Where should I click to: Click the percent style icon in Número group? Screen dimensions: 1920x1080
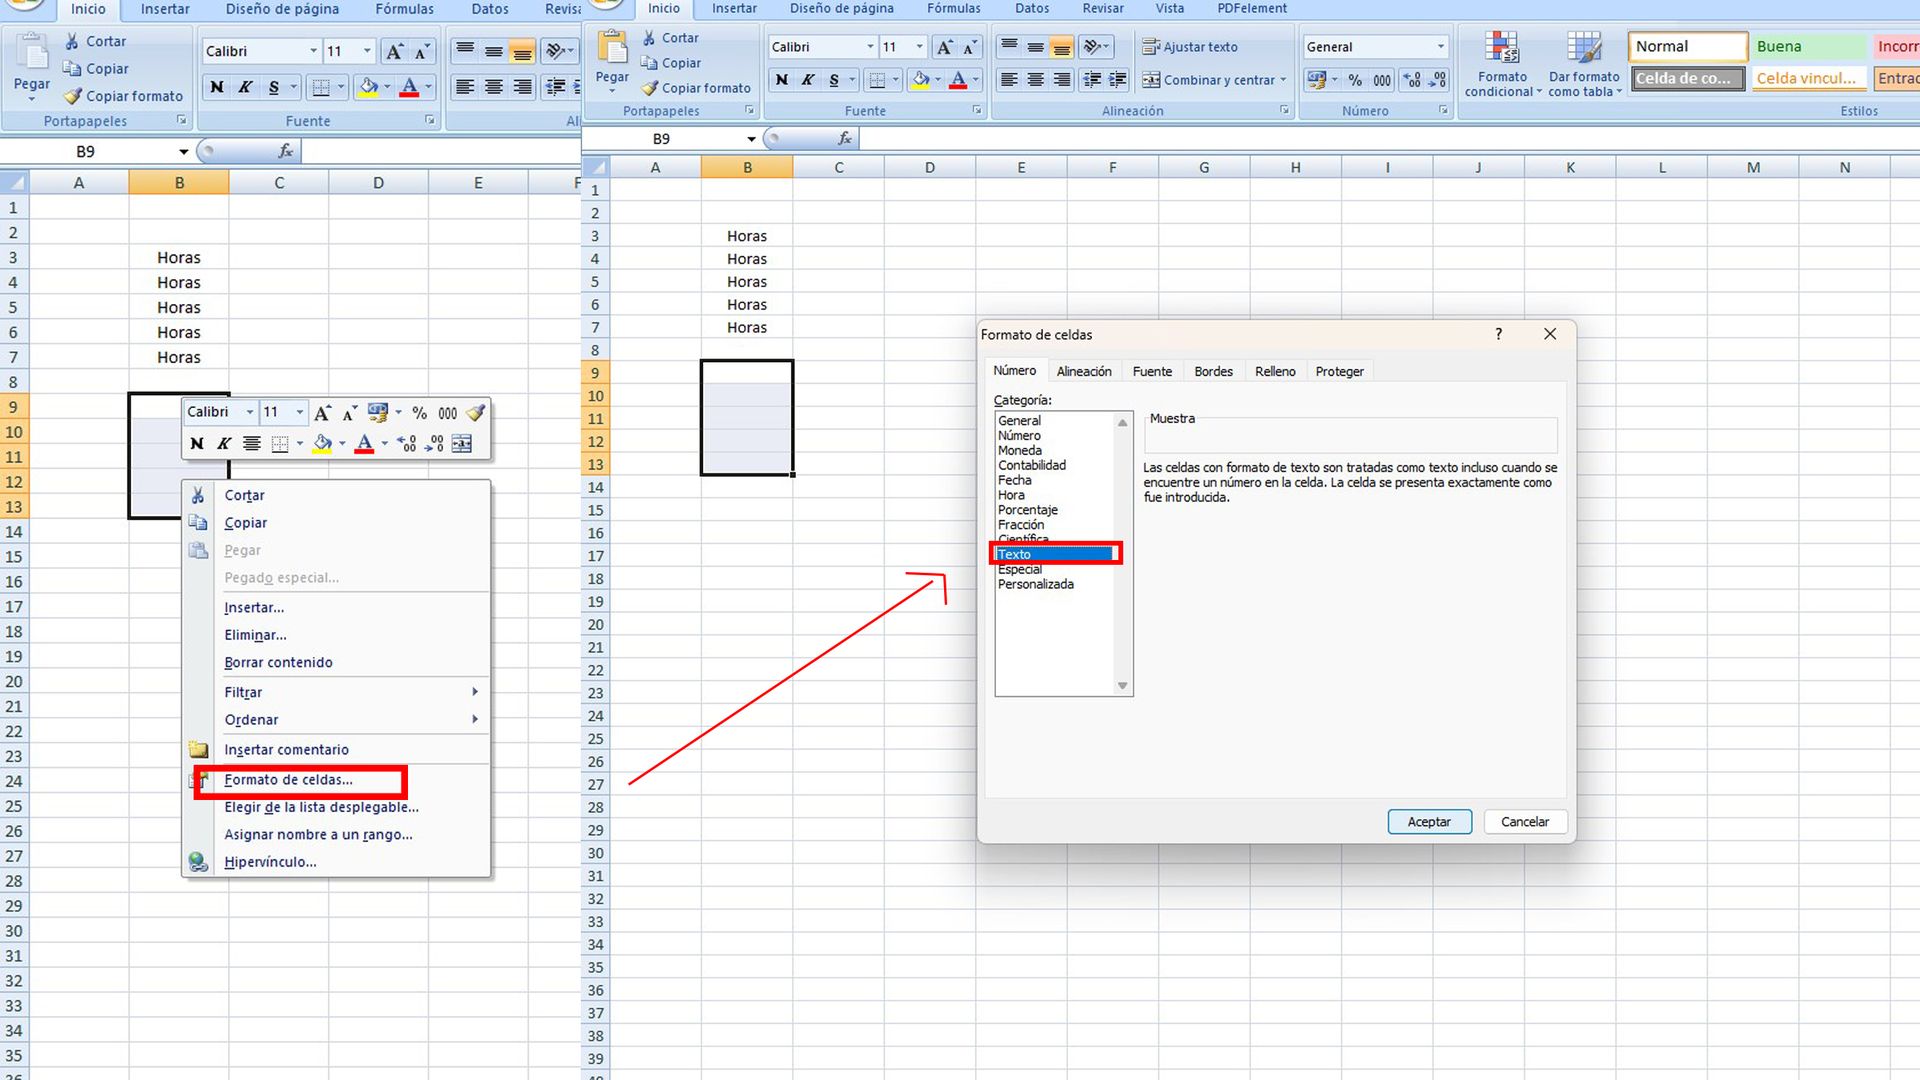[x=1356, y=79]
